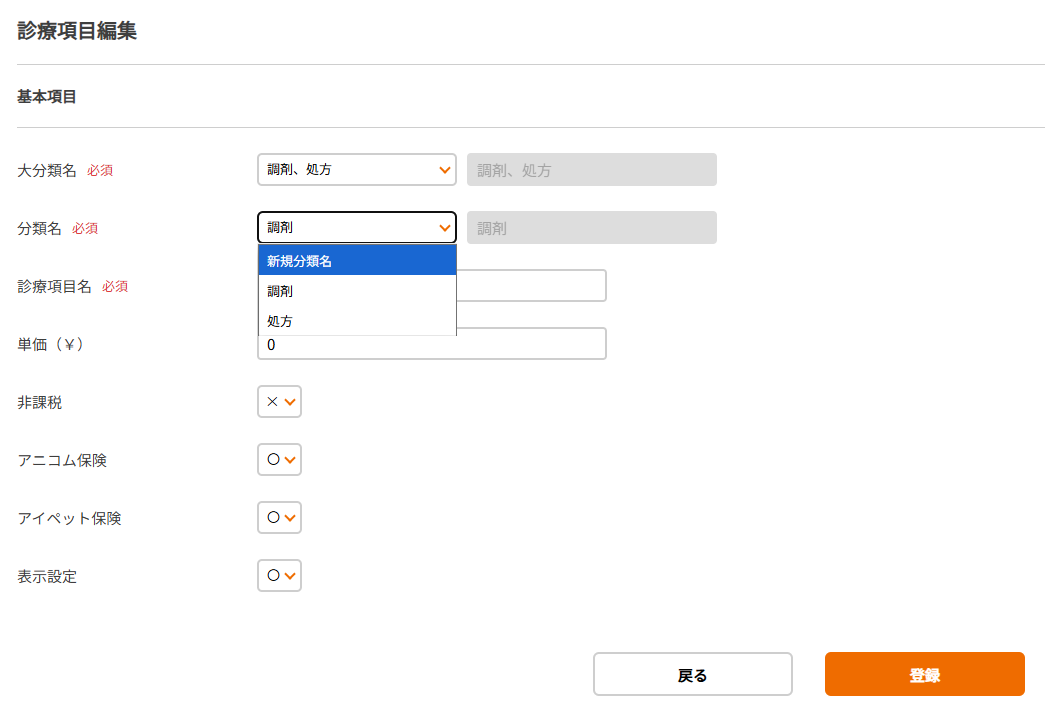
Task: Click the 基本項目 section header
Action: pyautogui.click(x=47, y=97)
